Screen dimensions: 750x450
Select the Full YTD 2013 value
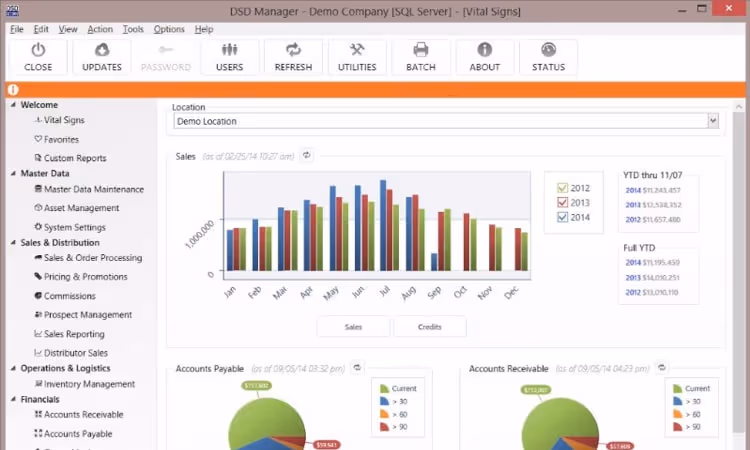pyautogui.click(x=661, y=277)
